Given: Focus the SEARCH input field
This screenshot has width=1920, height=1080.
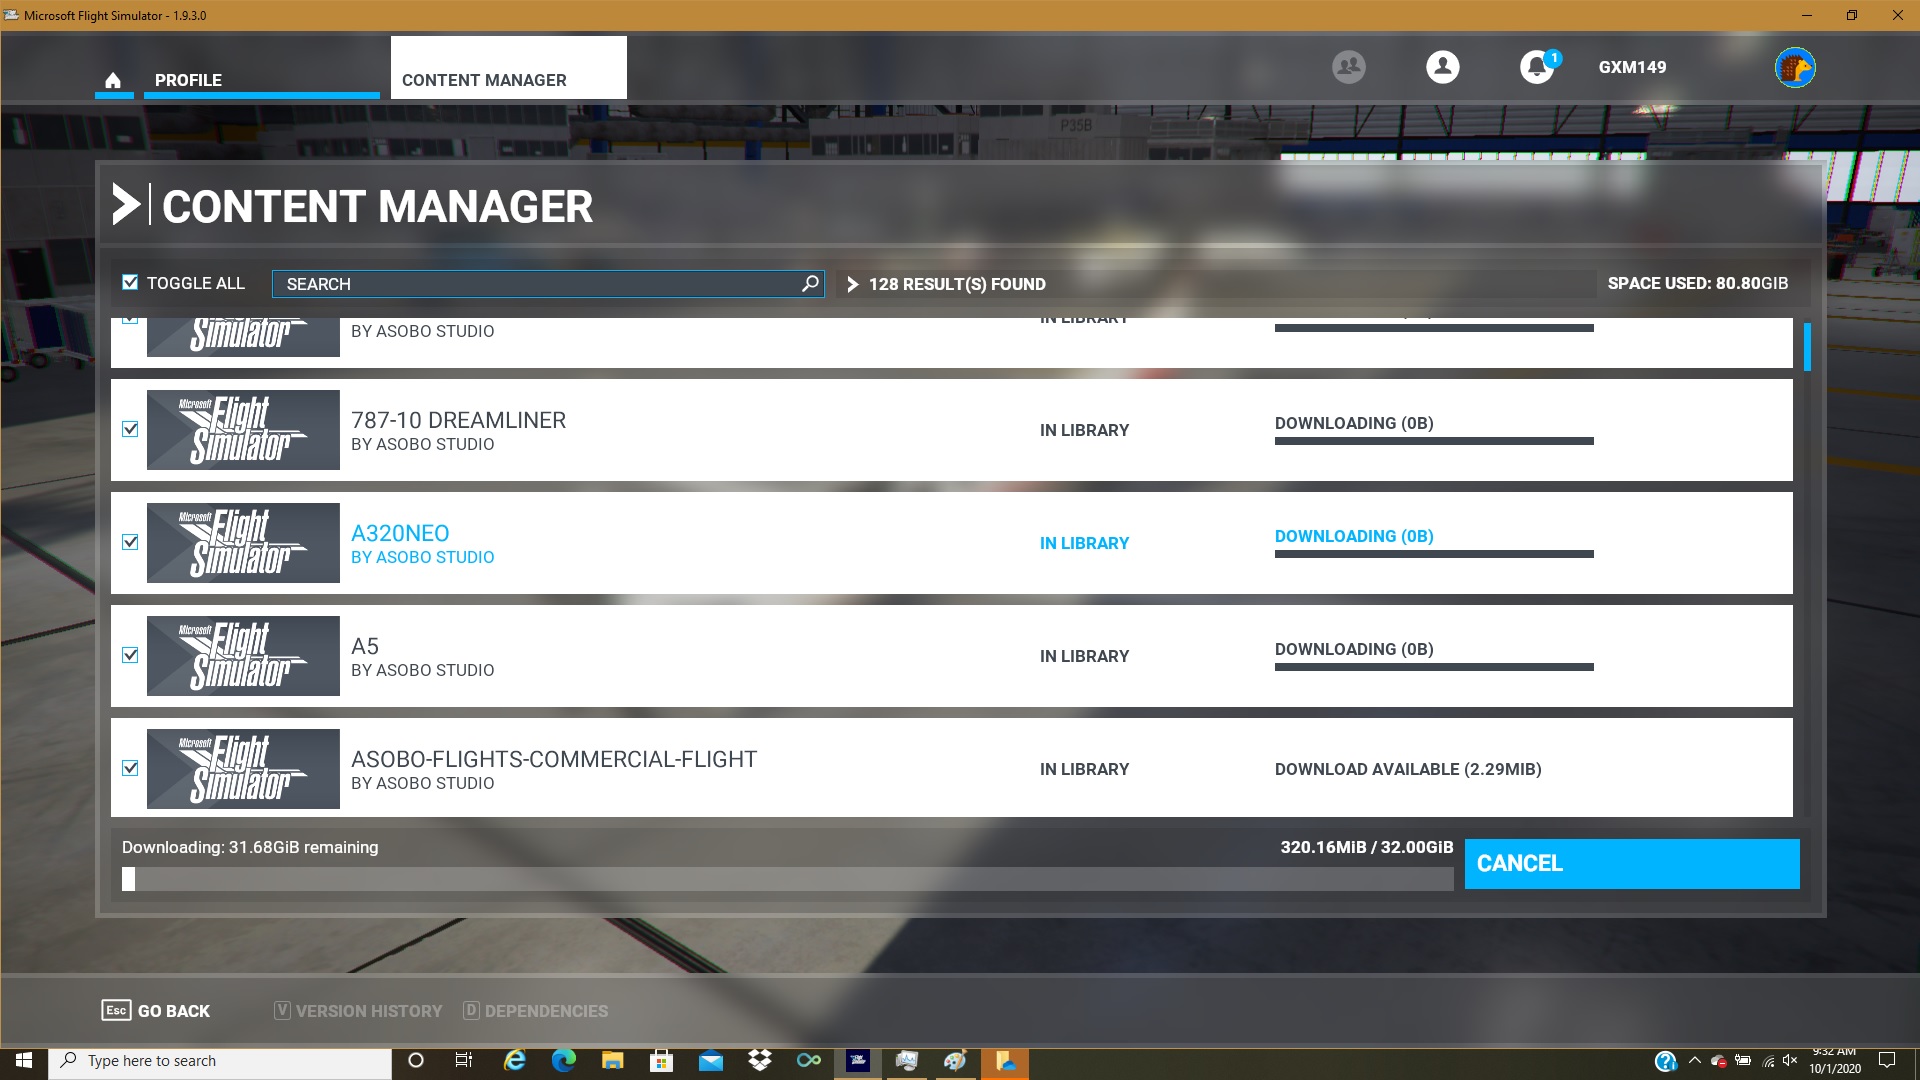Looking at the screenshot, I should pos(548,284).
